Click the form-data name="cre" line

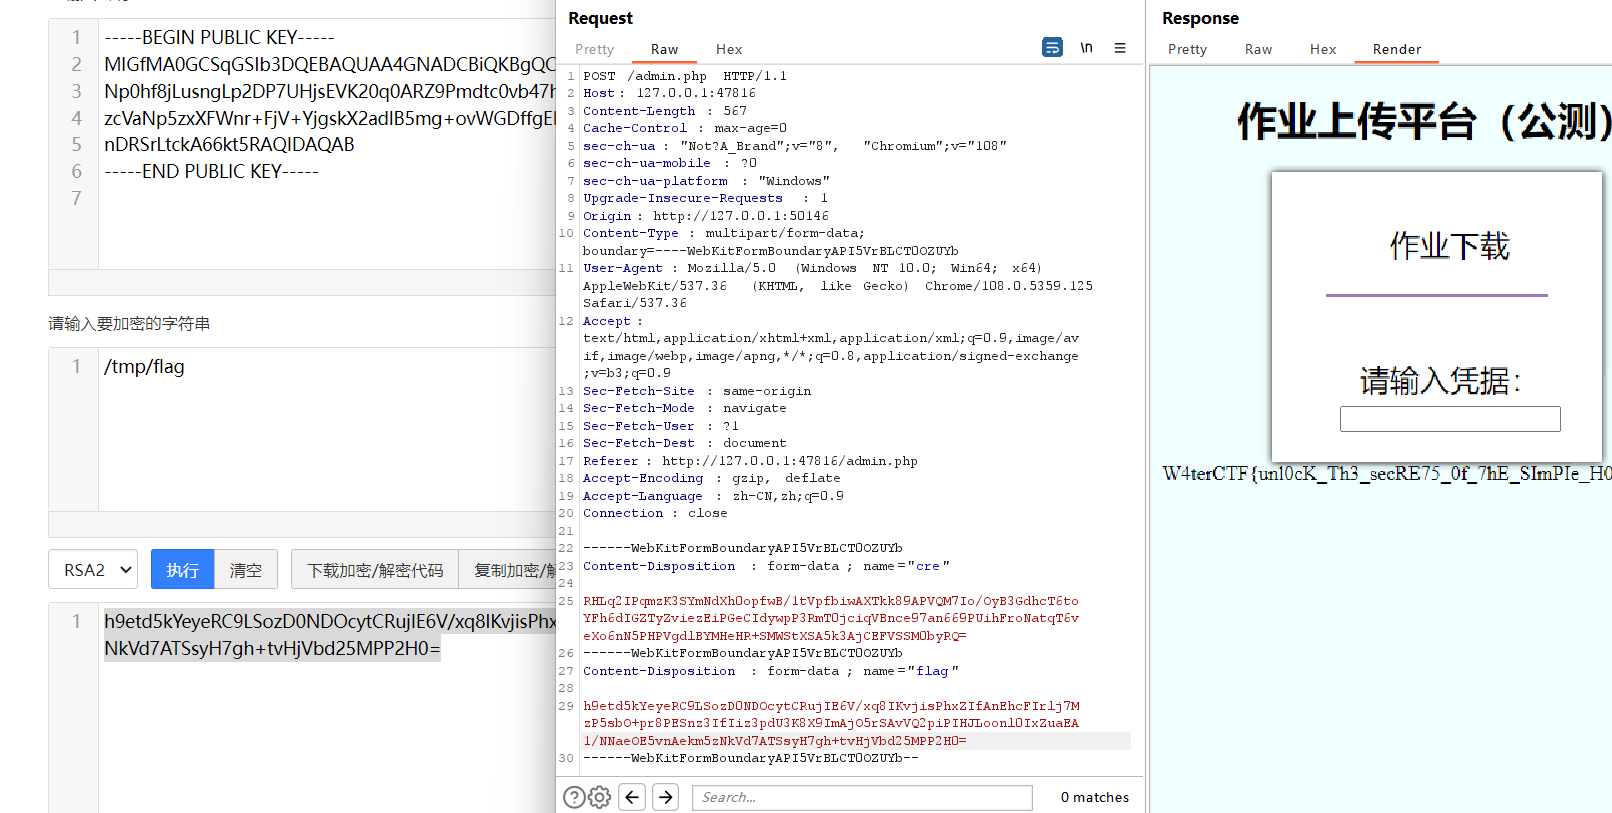766,566
